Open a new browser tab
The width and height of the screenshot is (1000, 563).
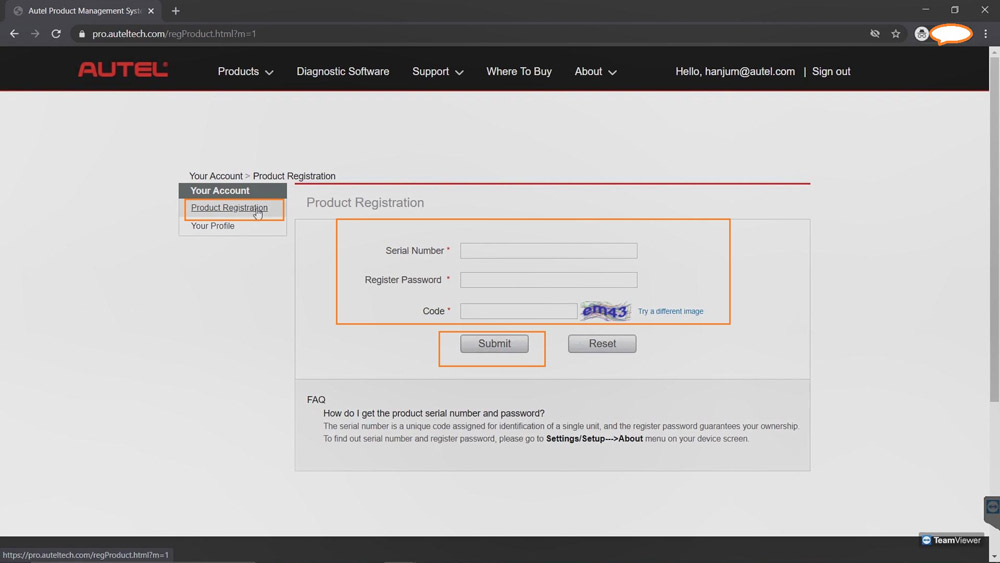[175, 11]
